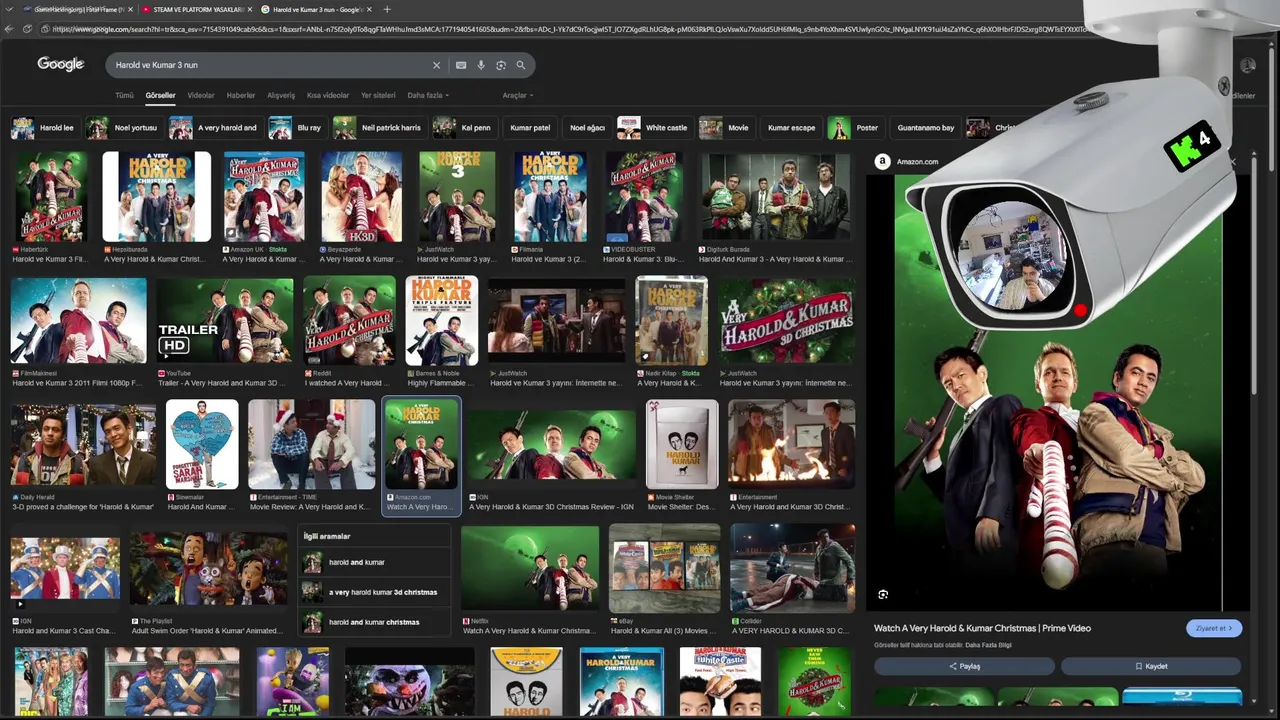Open the Watch A Very Harold & Kumar Christmas title link
The width and height of the screenshot is (1280, 720).
[x=982, y=628]
